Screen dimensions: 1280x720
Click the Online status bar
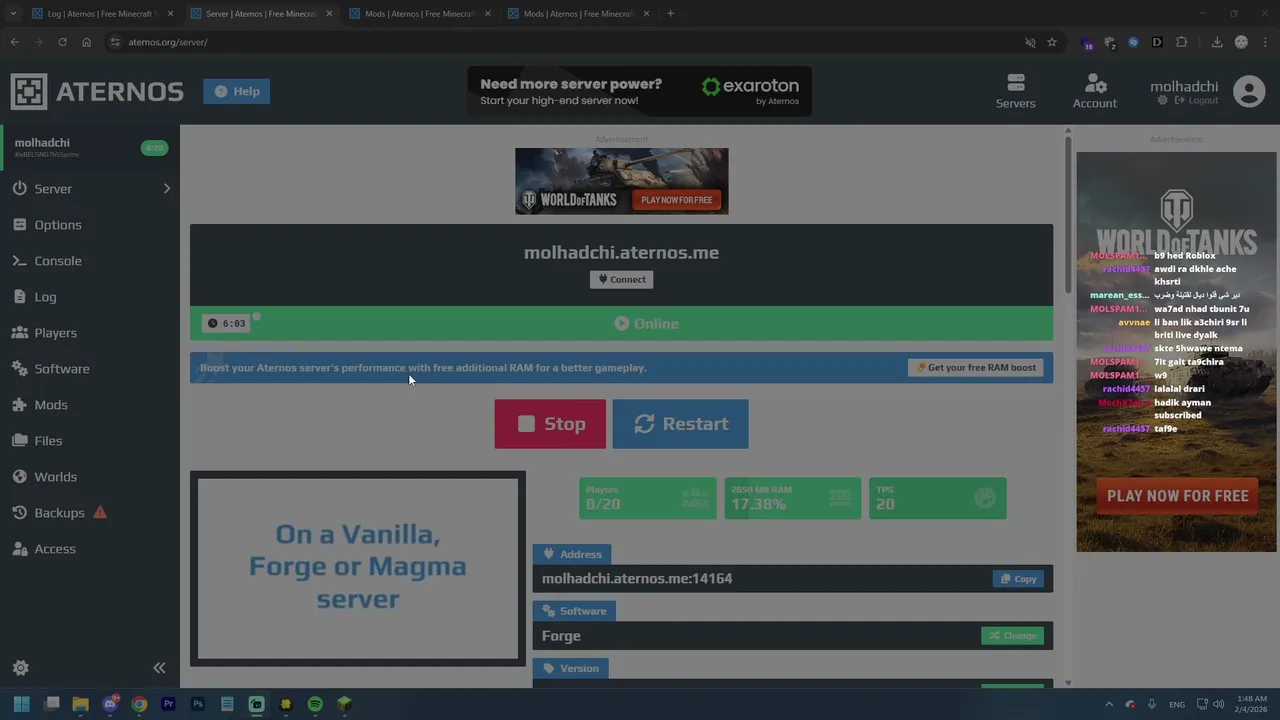621,324
